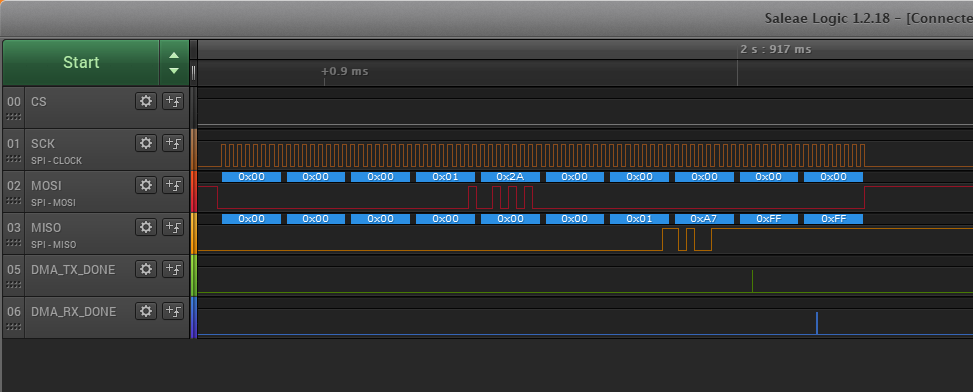Increase capture setting with up arrow

[x=174, y=55]
